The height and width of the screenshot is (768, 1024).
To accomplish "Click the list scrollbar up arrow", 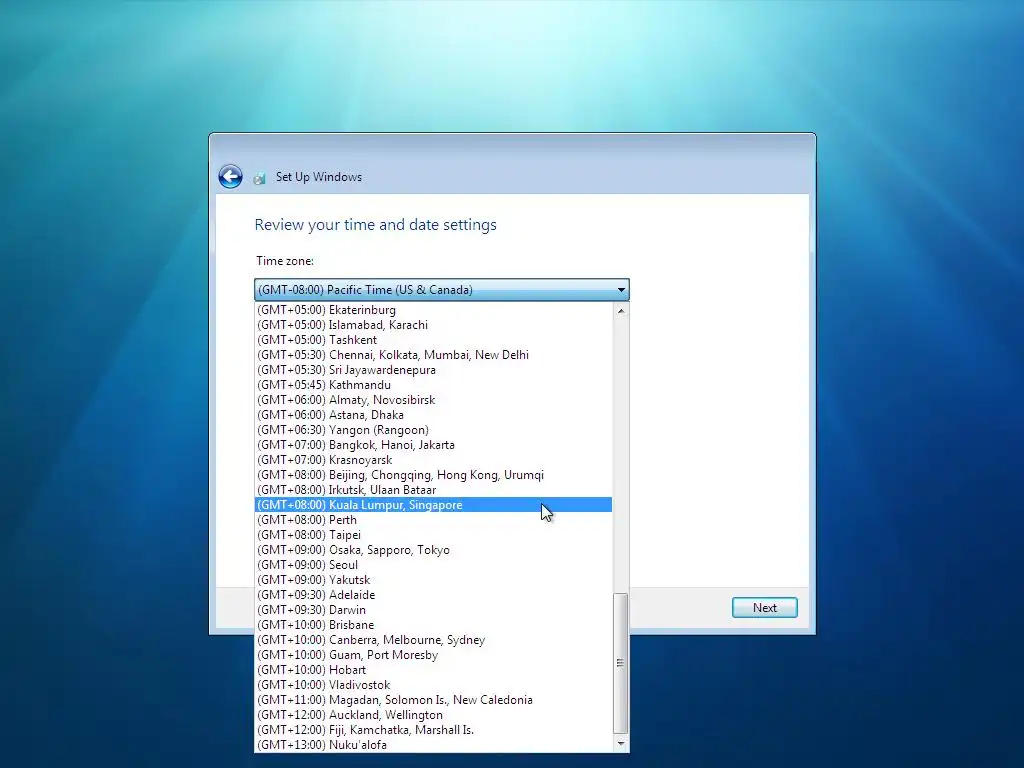I will click(x=621, y=311).
